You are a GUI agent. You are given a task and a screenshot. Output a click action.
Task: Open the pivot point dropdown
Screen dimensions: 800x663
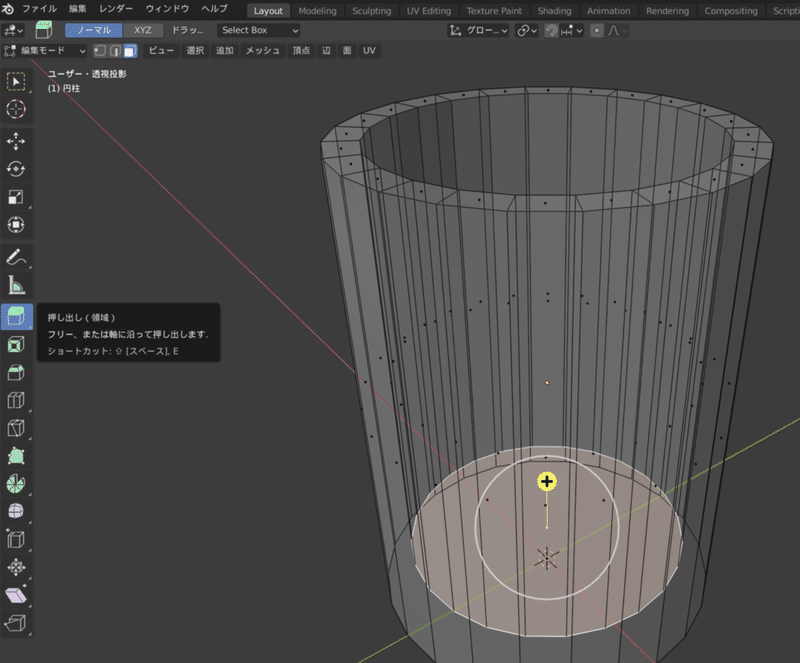(527, 31)
